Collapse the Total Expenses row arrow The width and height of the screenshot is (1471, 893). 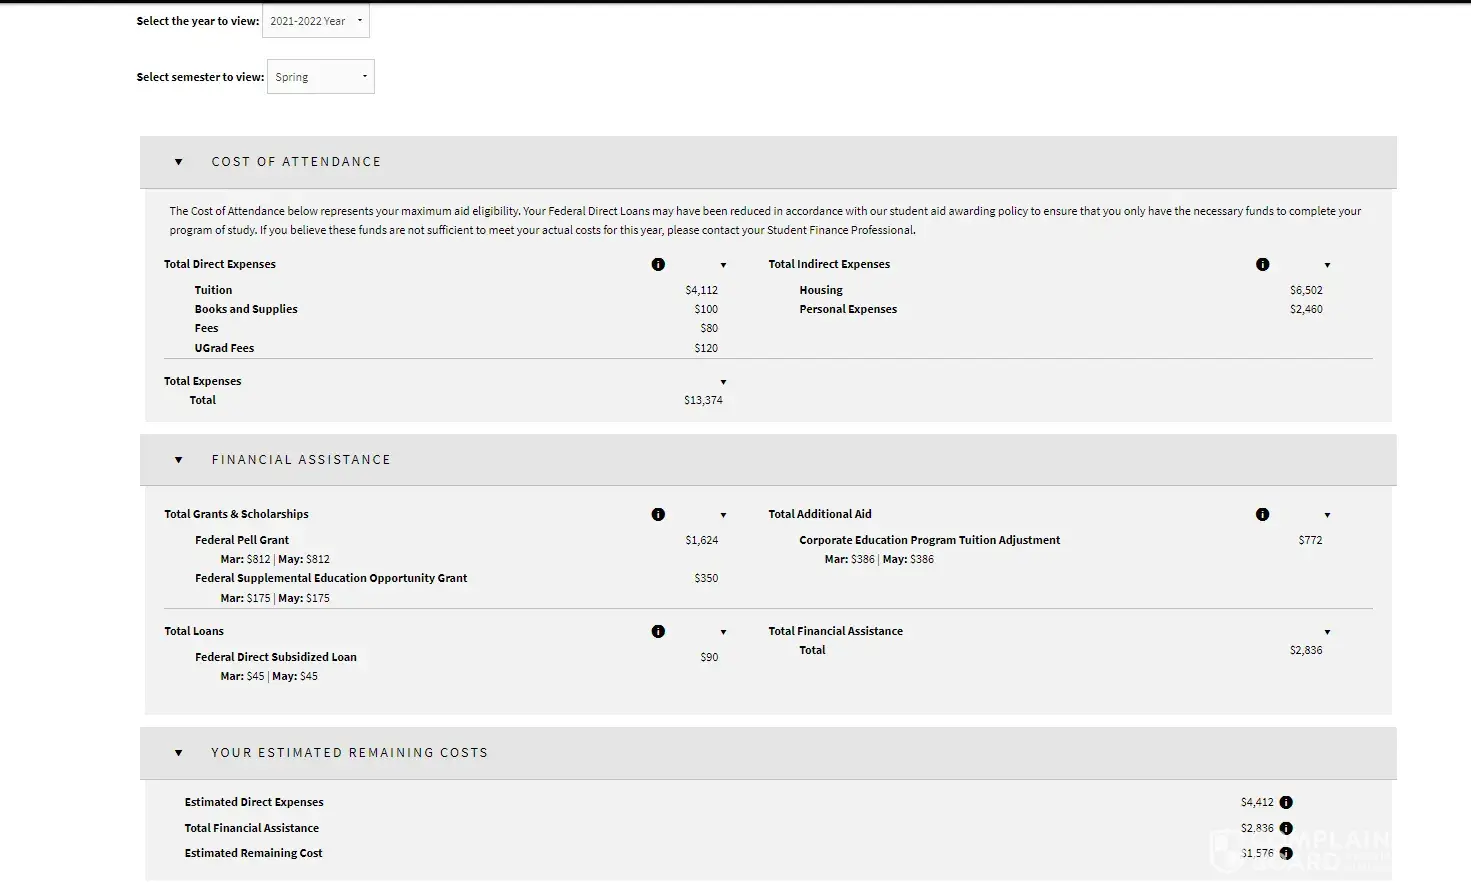(x=723, y=382)
